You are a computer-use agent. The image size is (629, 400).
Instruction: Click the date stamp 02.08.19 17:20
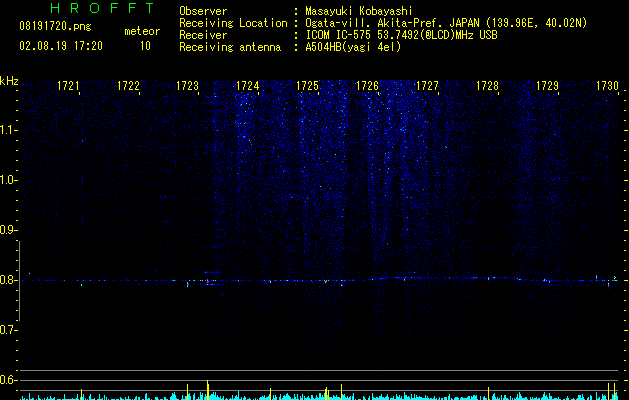click(61, 46)
